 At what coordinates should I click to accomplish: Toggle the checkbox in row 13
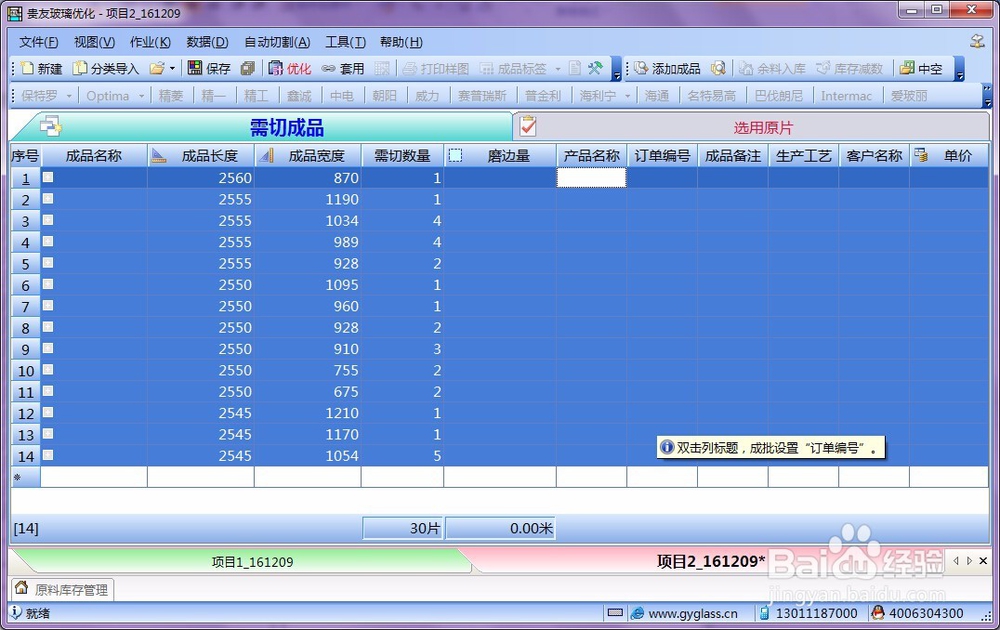(48, 434)
